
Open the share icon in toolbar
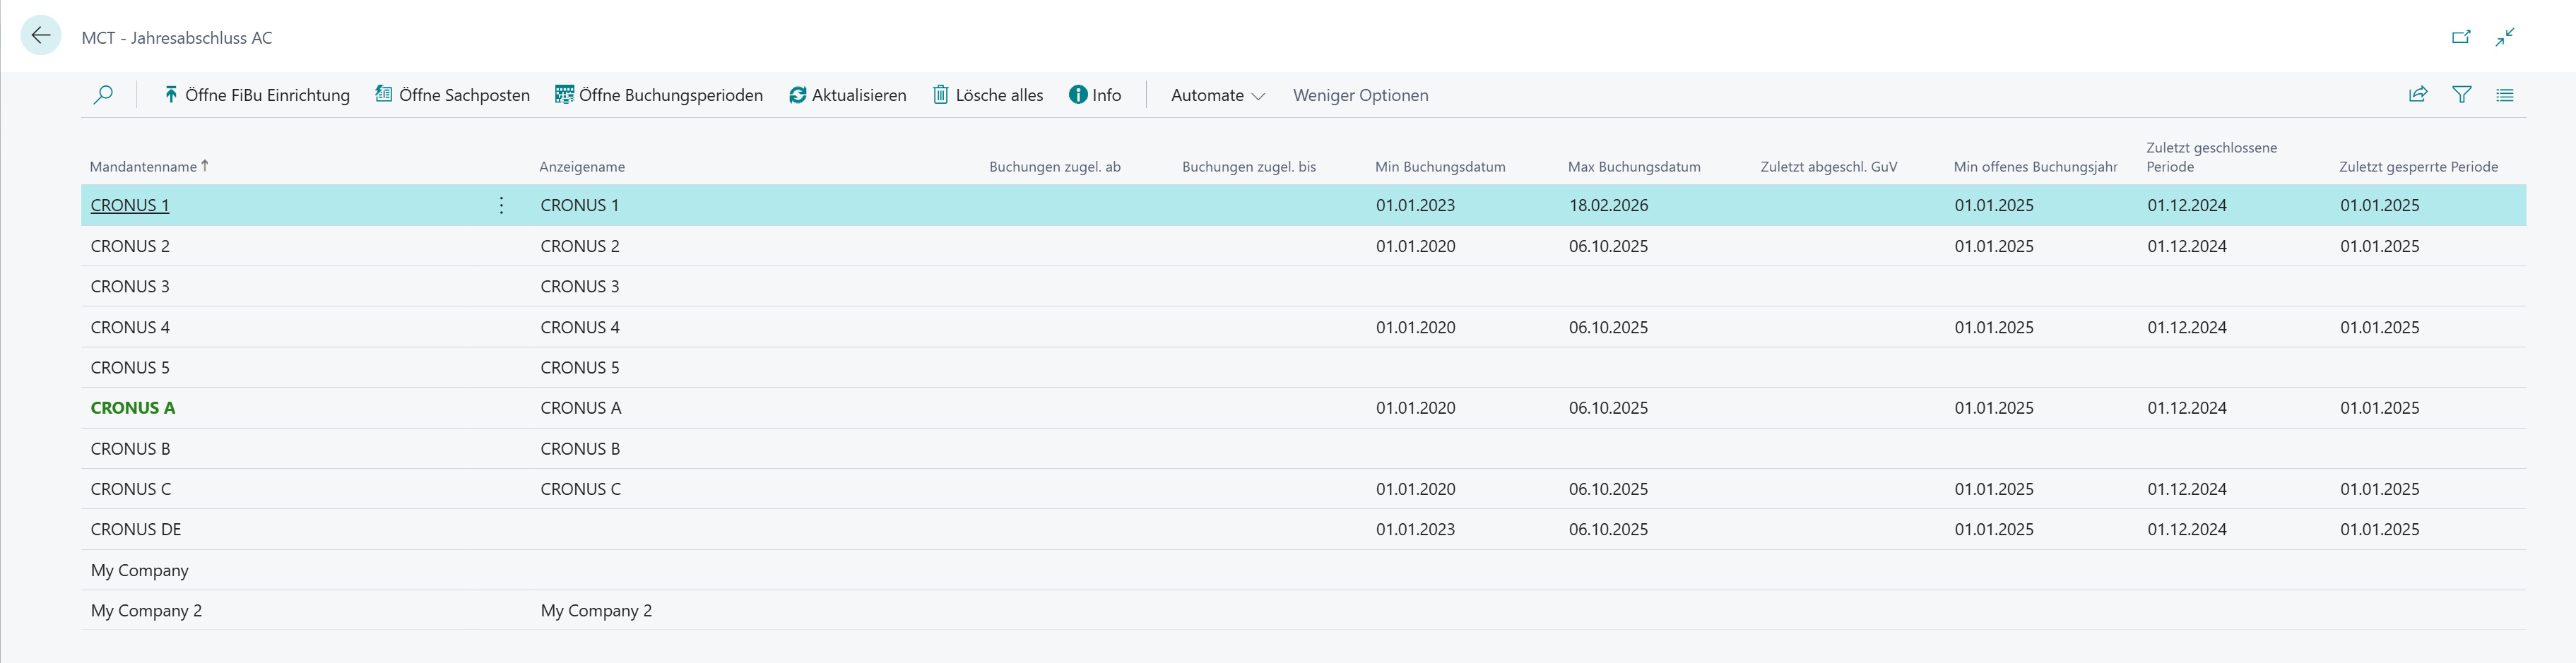click(x=2418, y=95)
